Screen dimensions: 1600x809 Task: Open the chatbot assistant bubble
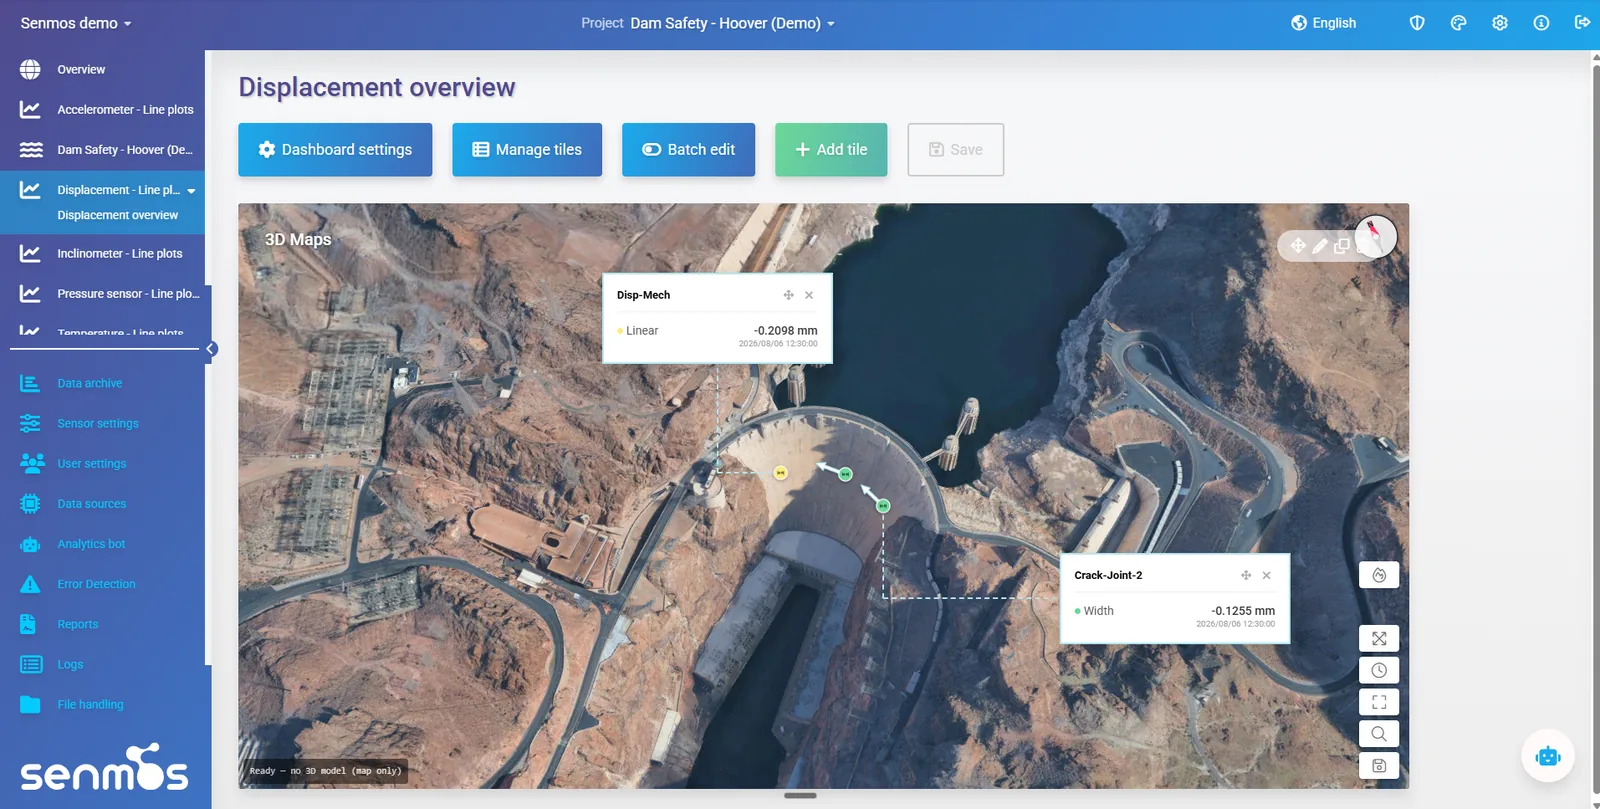(x=1548, y=756)
